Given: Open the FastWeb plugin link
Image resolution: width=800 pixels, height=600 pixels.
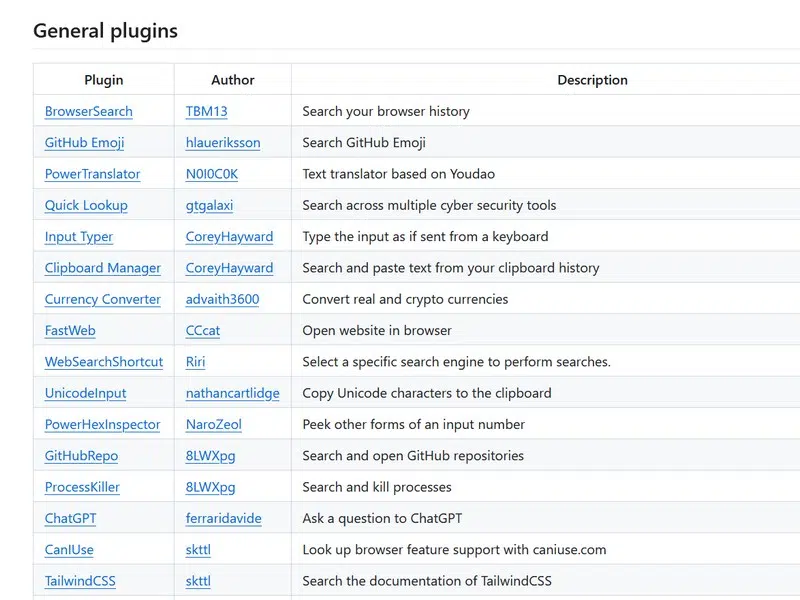Looking at the screenshot, I should pyautogui.click(x=70, y=330).
